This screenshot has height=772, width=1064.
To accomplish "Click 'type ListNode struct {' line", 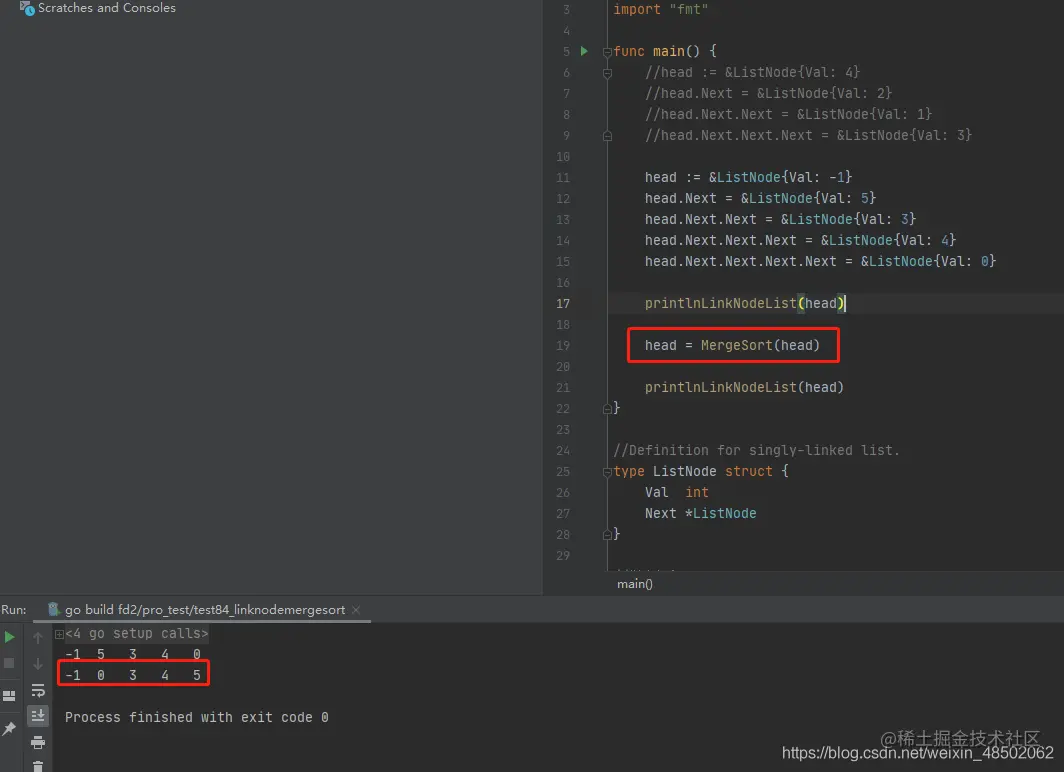I will [x=700, y=471].
